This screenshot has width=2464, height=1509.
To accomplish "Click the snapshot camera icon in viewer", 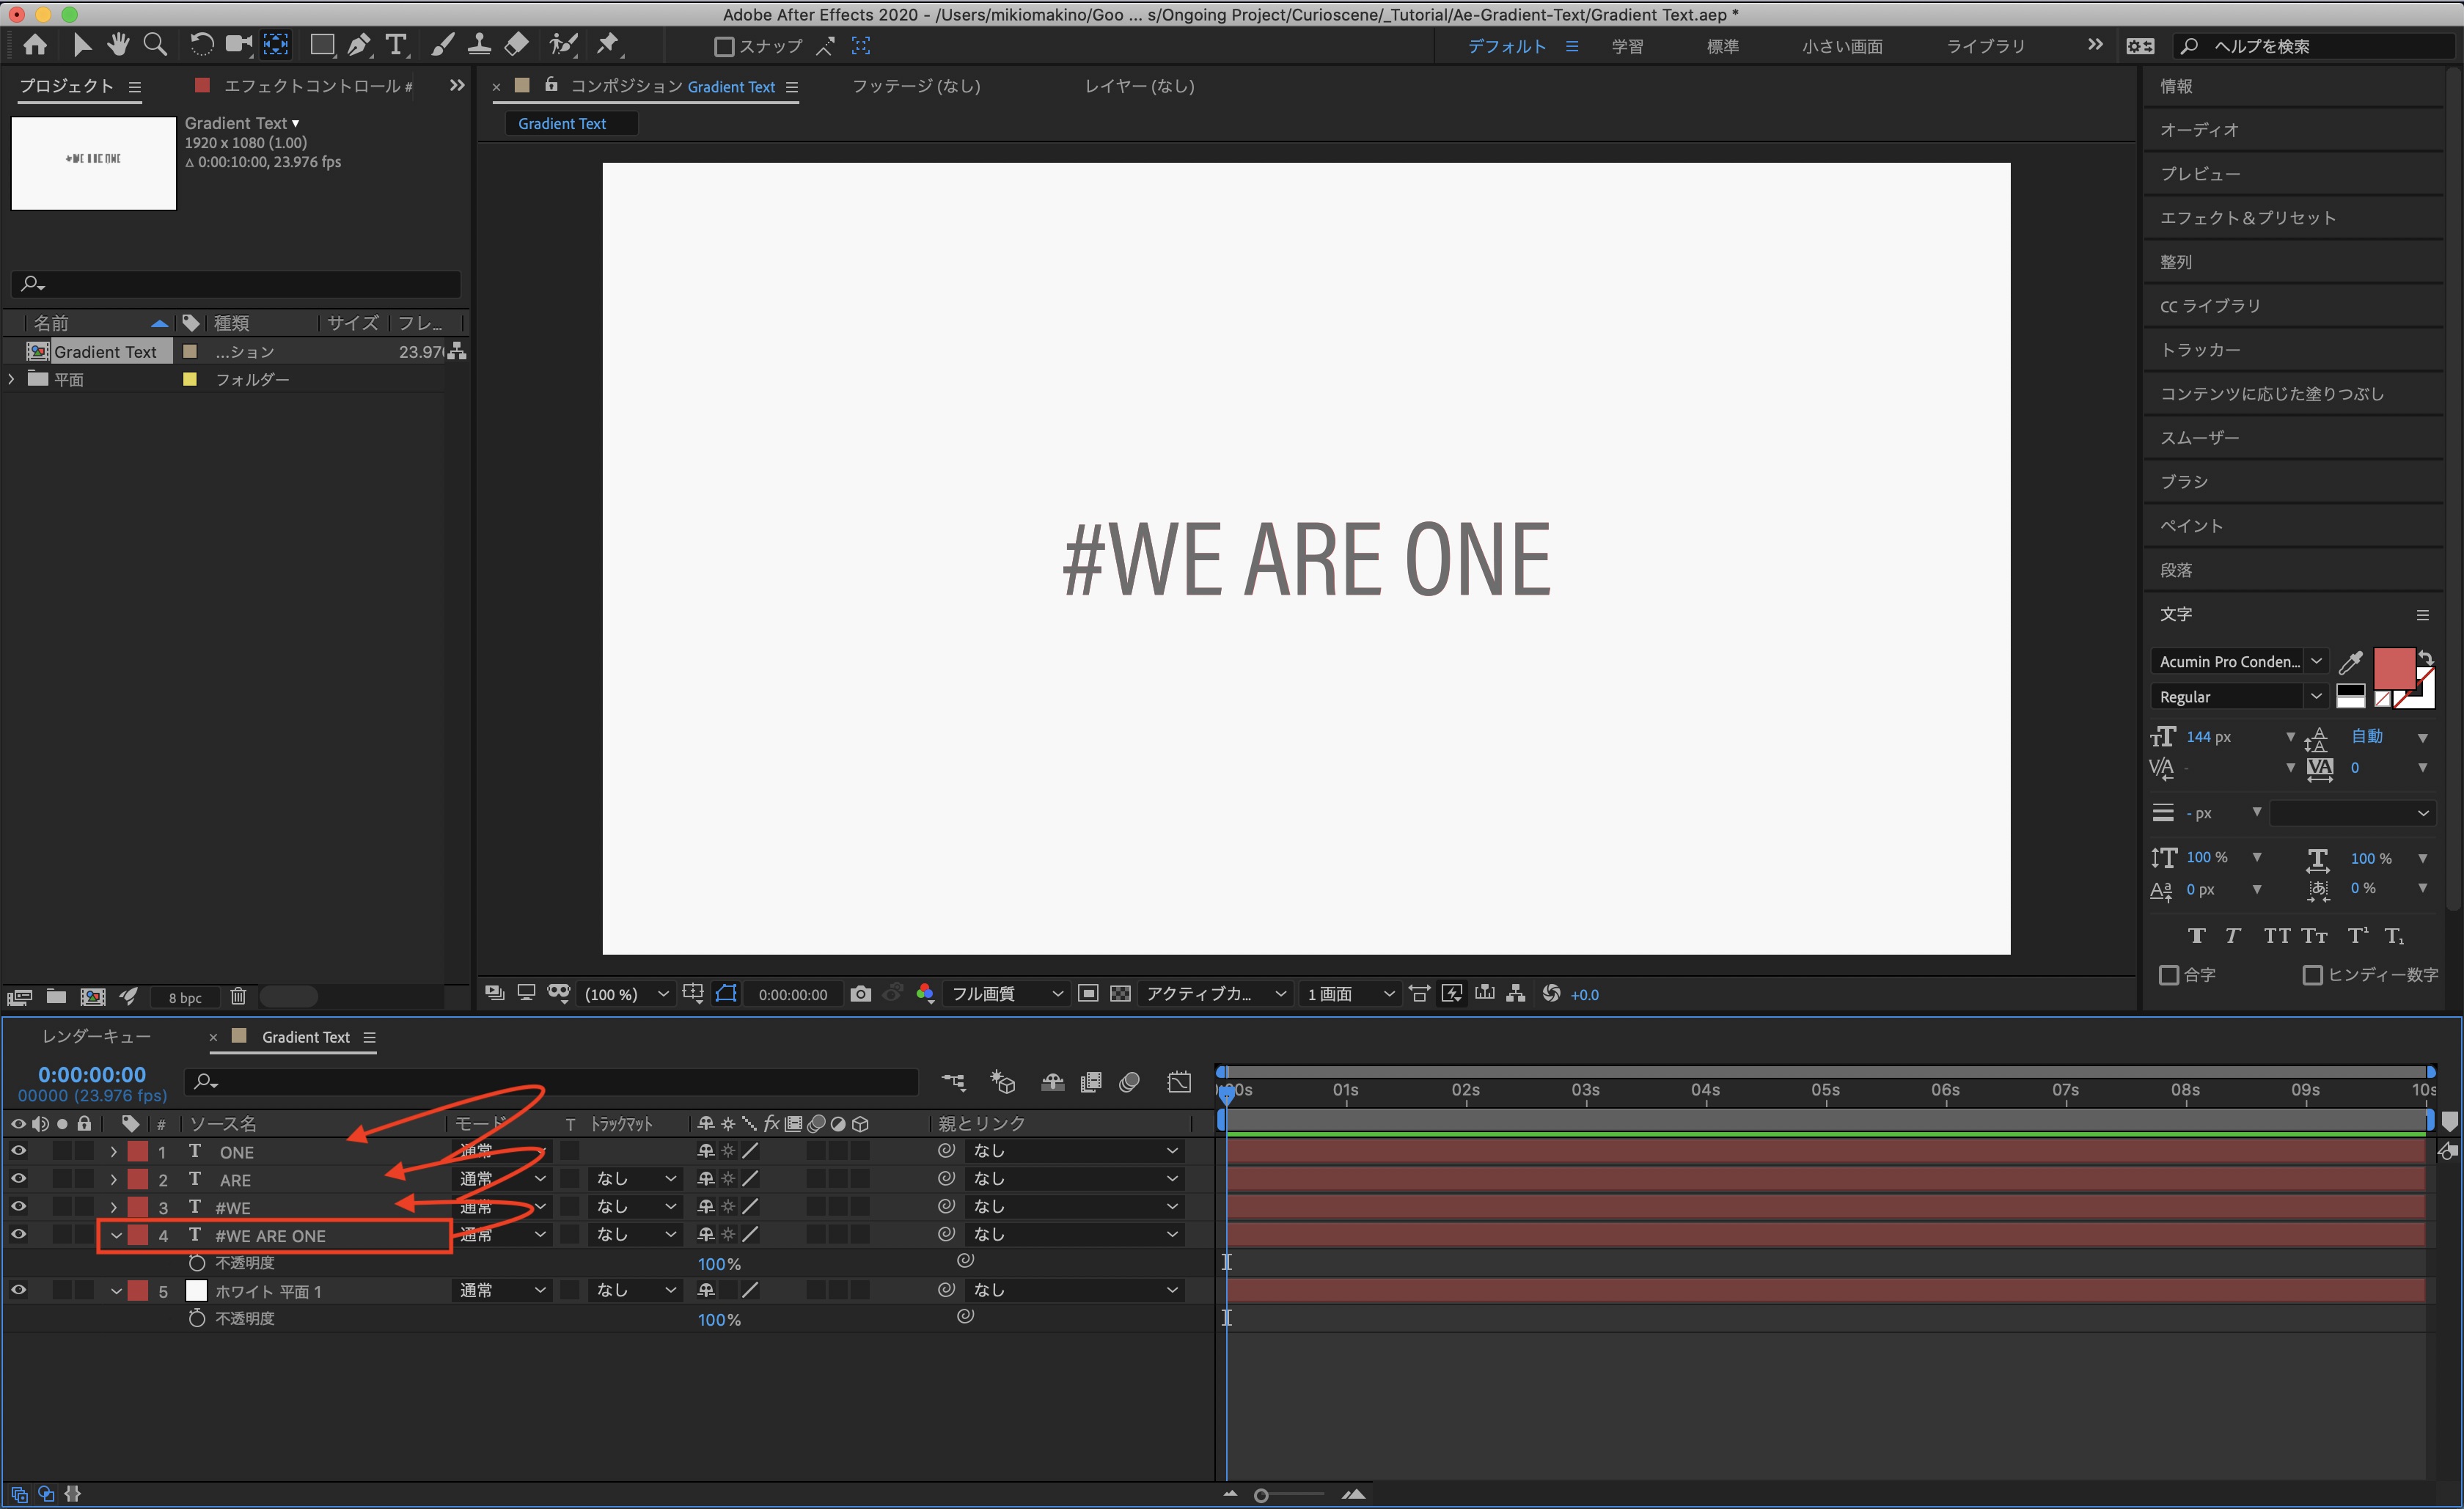I will (x=860, y=994).
